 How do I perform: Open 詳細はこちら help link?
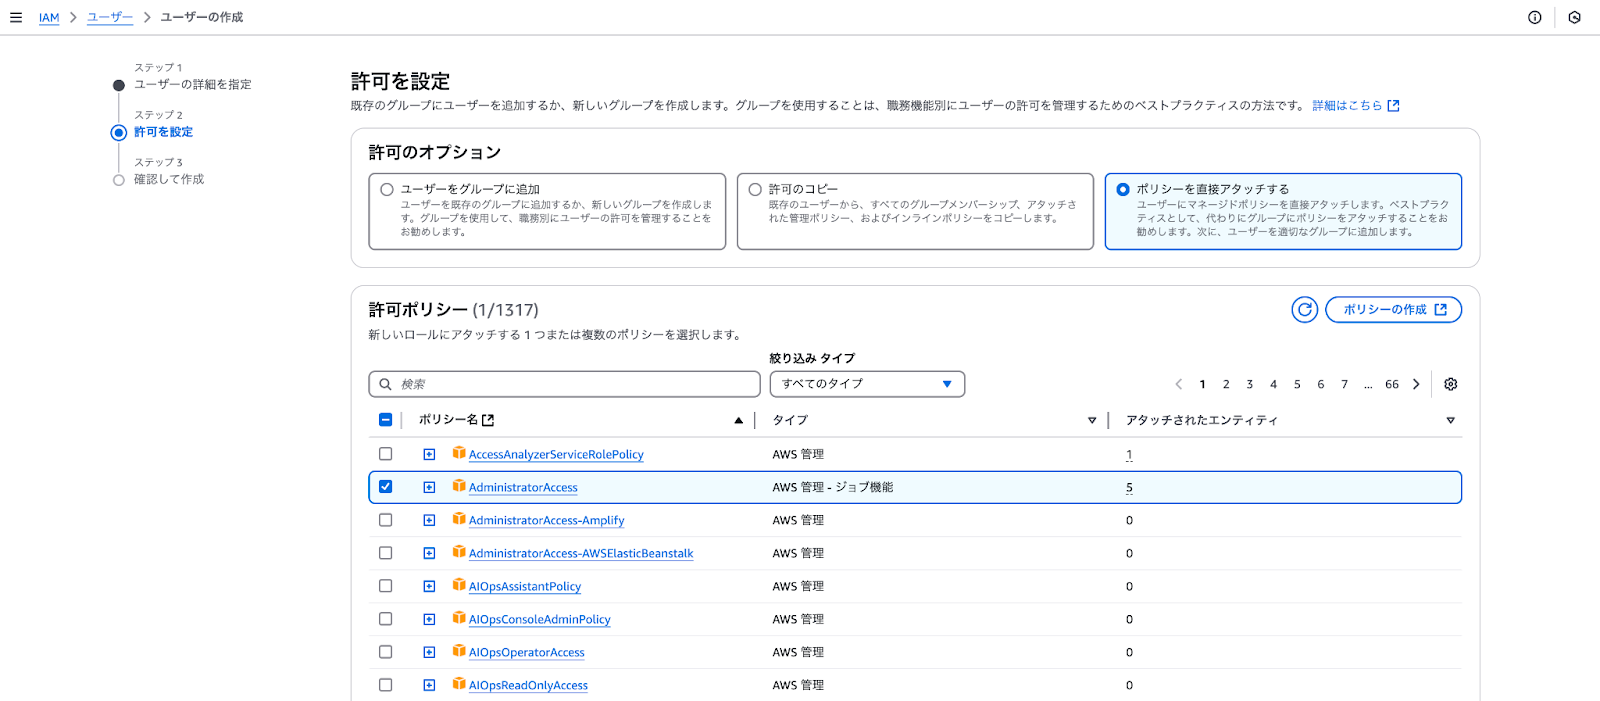pyautogui.click(x=1356, y=105)
